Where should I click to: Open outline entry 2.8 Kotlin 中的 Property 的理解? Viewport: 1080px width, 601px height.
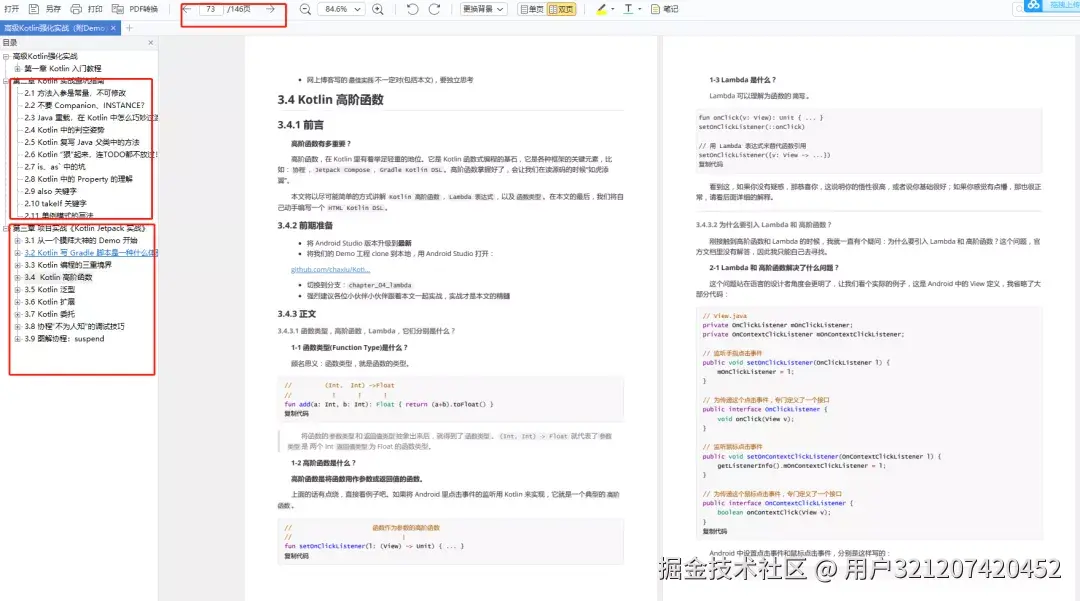pyautogui.click(x=78, y=179)
